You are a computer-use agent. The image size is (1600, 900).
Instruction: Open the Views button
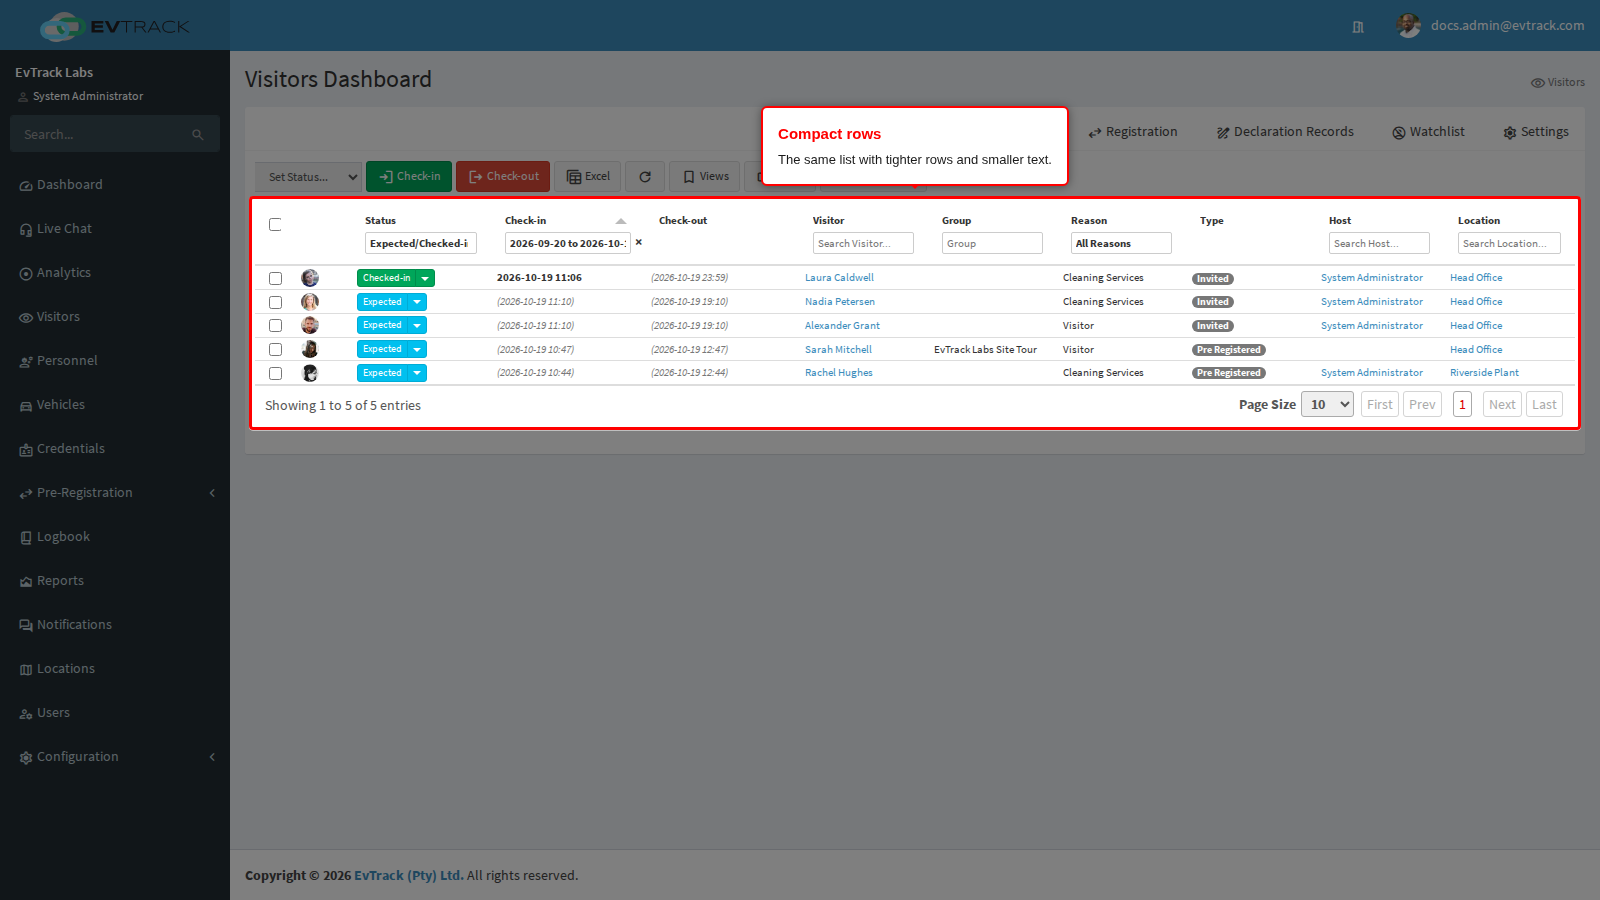pos(705,176)
